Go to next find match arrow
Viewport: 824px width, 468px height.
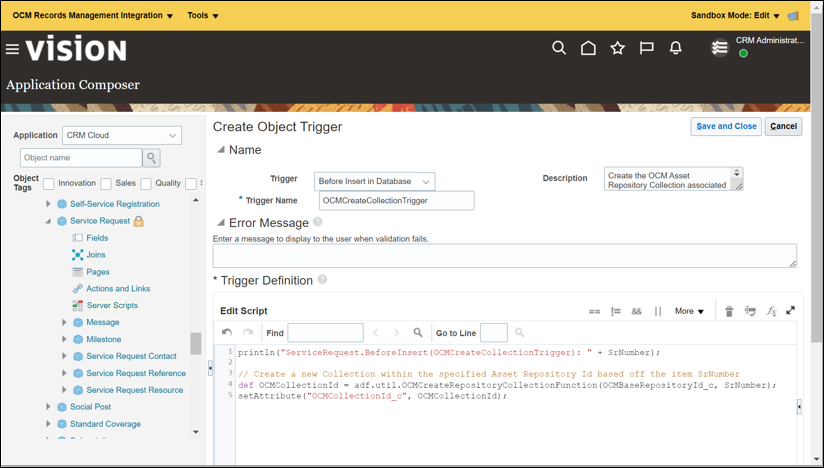[x=396, y=332]
